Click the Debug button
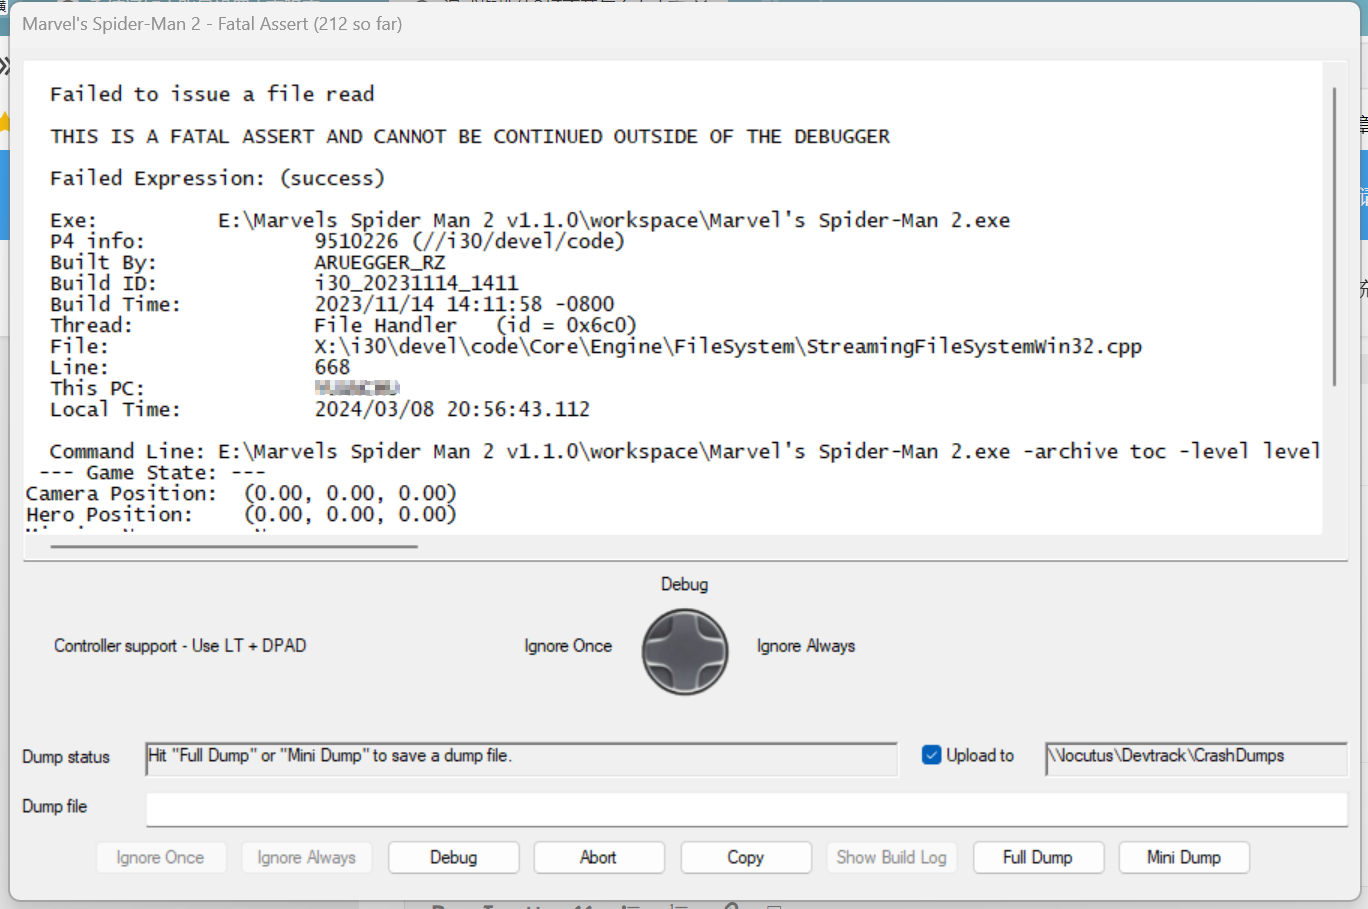Image resolution: width=1368 pixels, height=909 pixels. click(453, 857)
